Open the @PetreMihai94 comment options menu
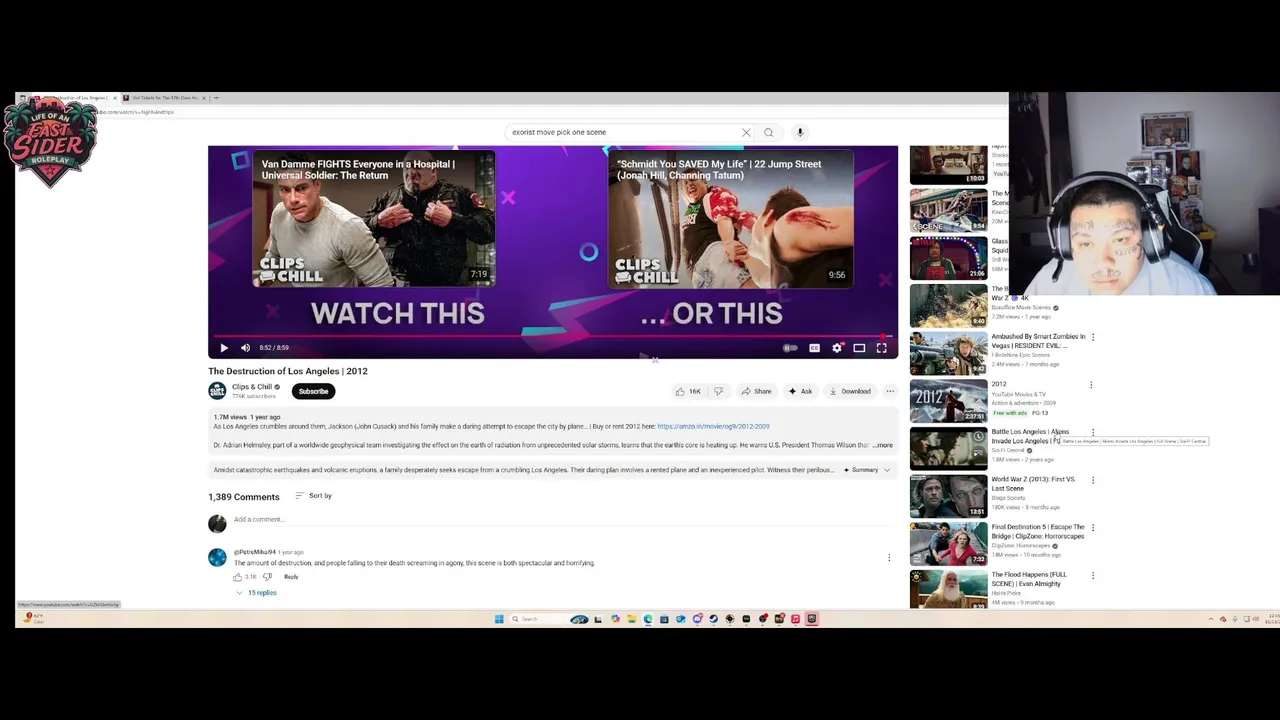The width and height of the screenshot is (1280, 720). coord(889,558)
